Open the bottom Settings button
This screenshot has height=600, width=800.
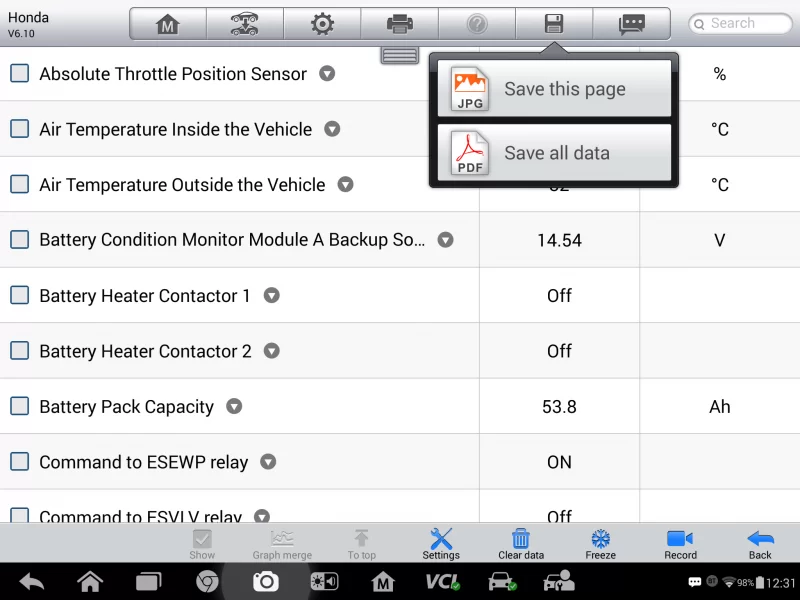441,543
